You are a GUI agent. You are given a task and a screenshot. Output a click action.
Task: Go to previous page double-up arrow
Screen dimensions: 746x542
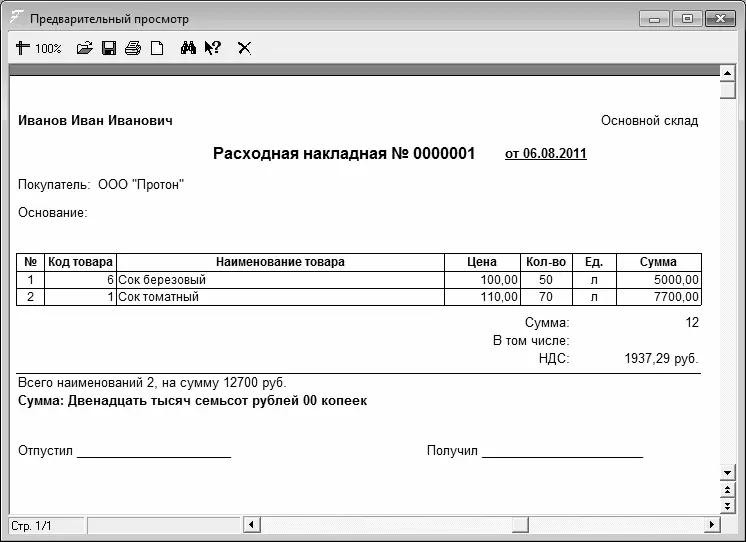point(728,489)
